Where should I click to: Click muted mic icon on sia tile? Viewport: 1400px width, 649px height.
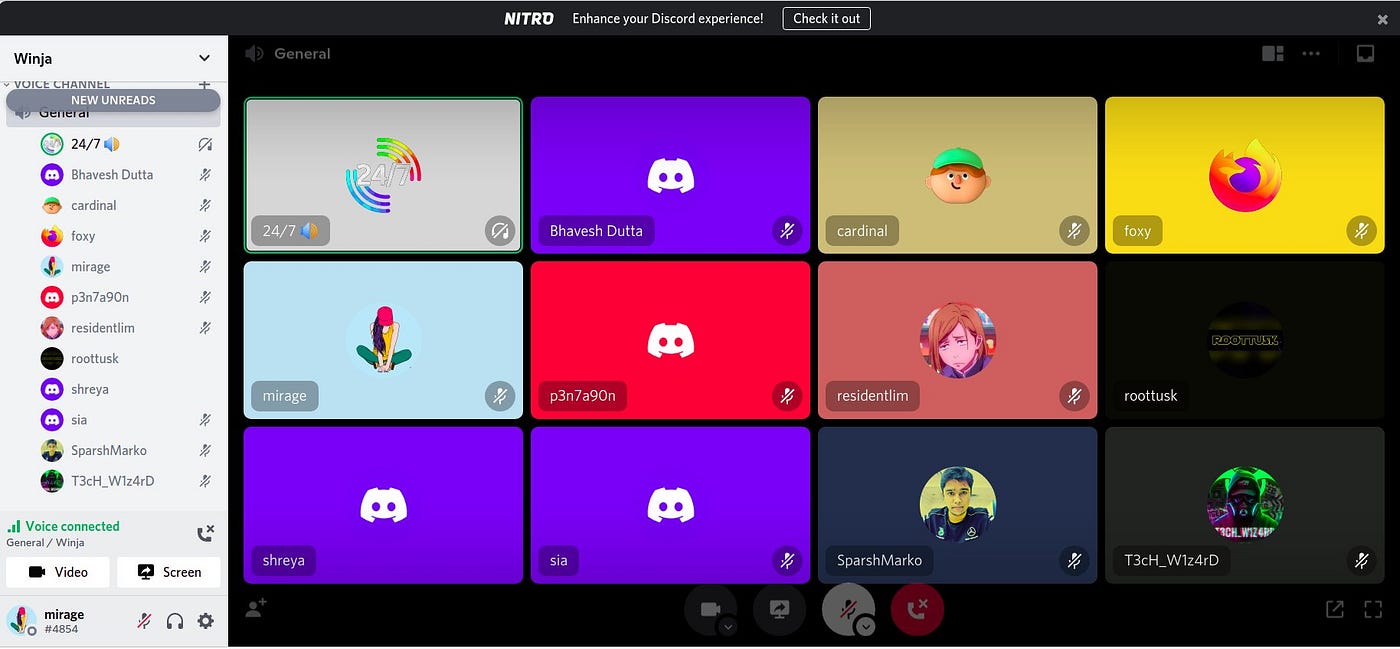pyautogui.click(x=787, y=561)
